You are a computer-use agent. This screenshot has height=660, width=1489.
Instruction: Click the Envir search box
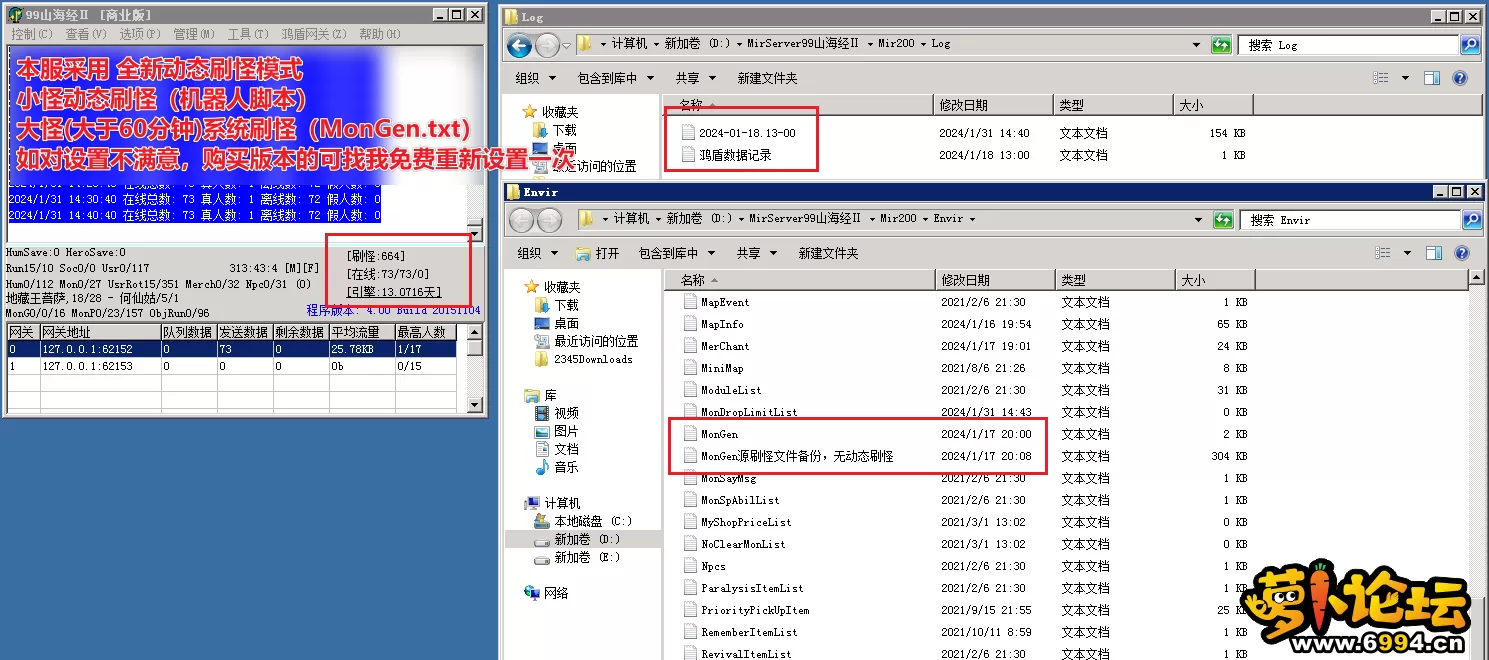(x=1351, y=219)
